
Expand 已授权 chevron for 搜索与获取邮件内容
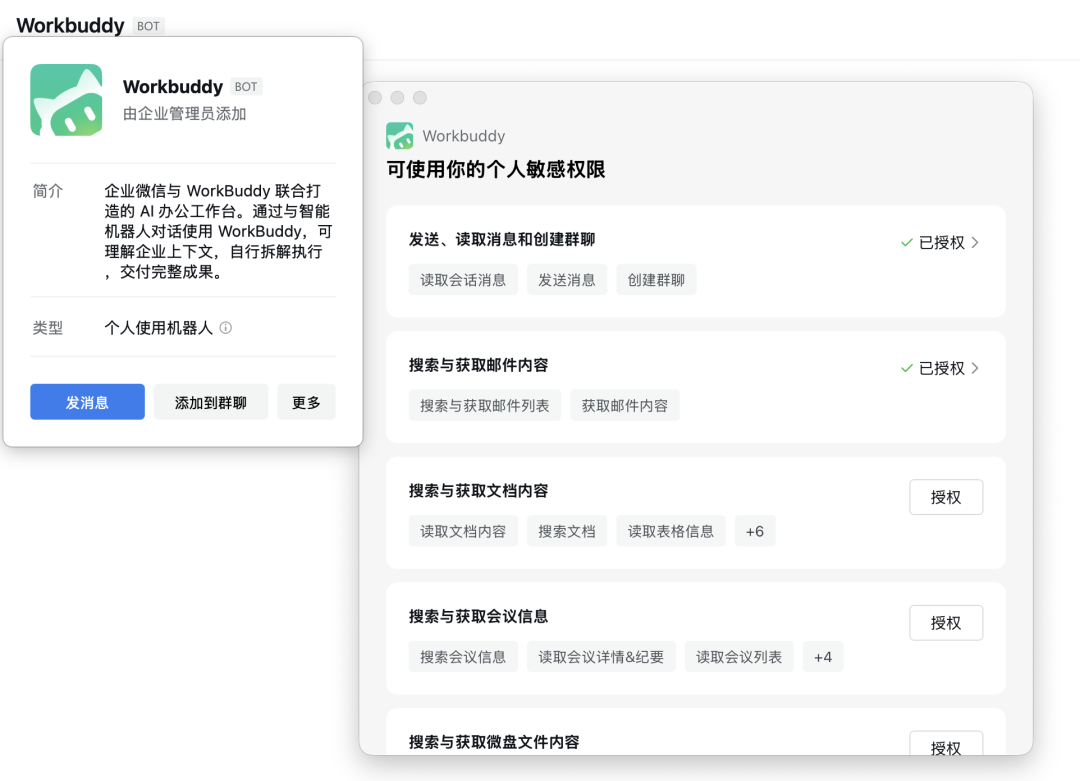point(975,368)
